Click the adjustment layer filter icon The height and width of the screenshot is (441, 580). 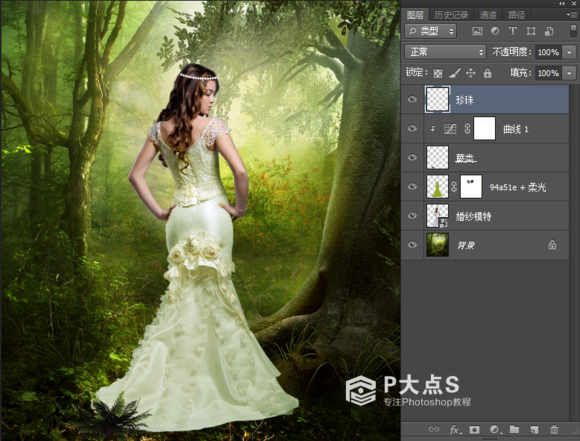coord(495,31)
